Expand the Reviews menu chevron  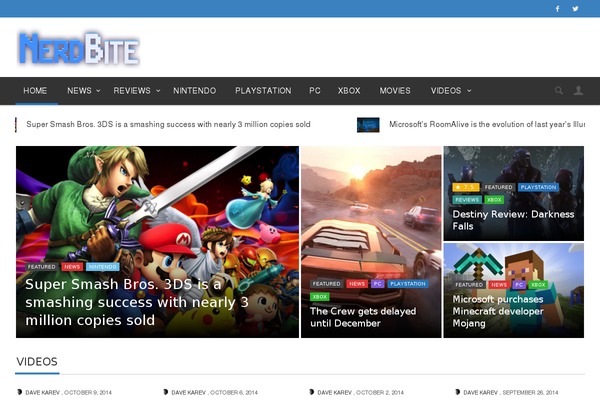(158, 91)
